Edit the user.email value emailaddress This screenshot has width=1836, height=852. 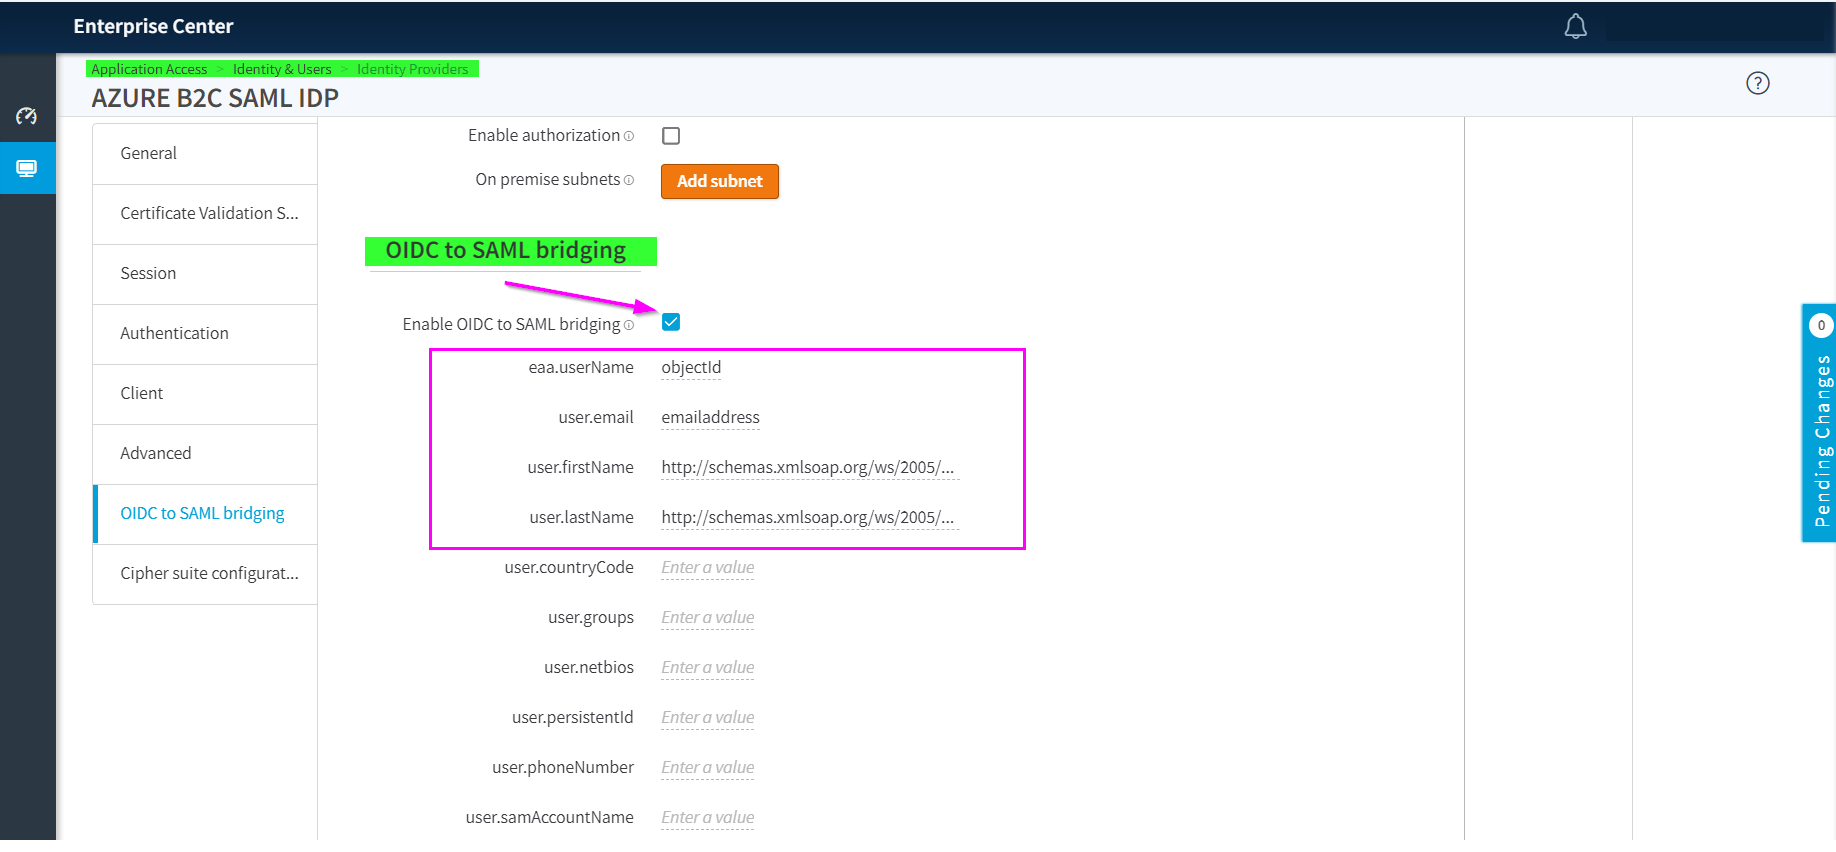pos(710,418)
